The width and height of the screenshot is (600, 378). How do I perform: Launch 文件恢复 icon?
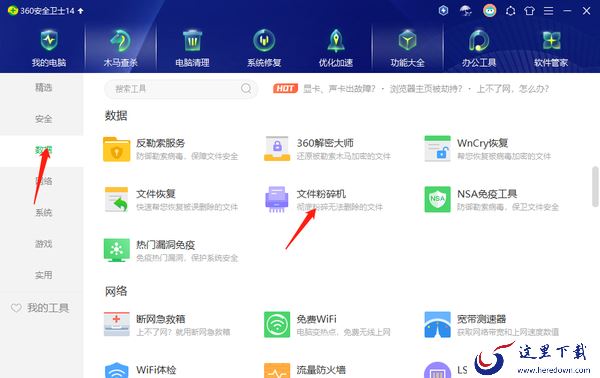(116, 199)
